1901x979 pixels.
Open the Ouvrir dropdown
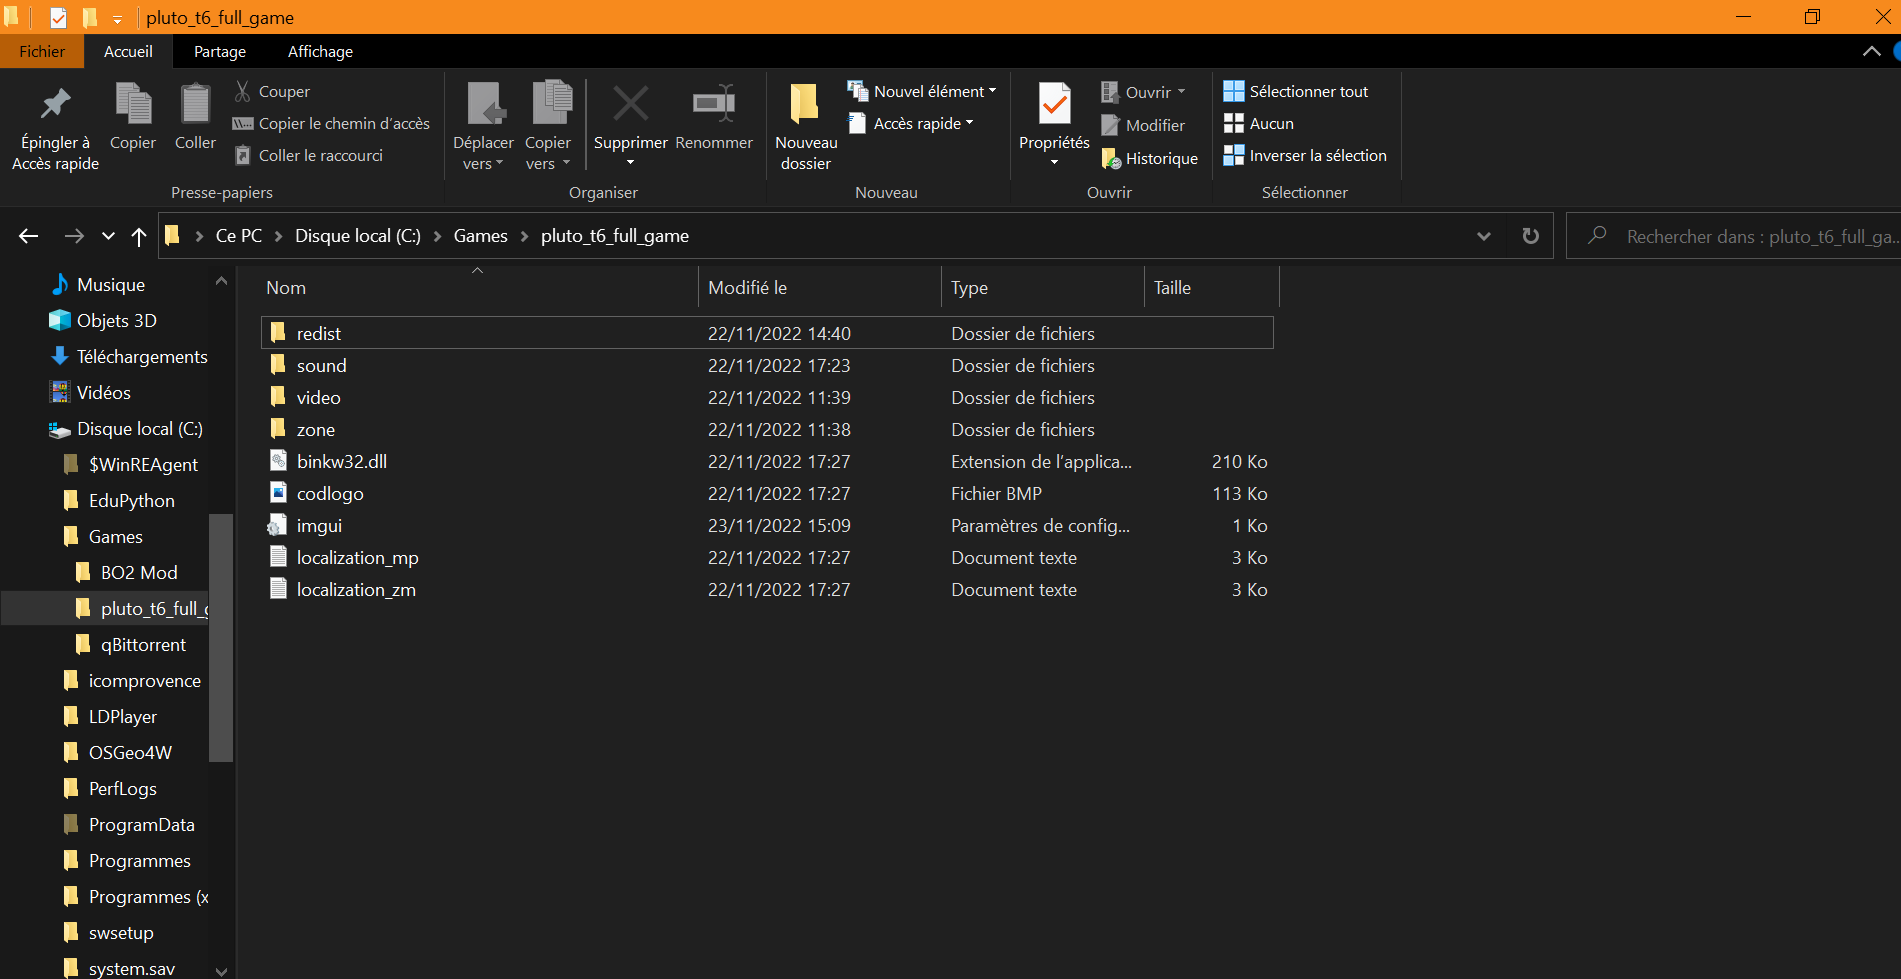pyautogui.click(x=1143, y=92)
